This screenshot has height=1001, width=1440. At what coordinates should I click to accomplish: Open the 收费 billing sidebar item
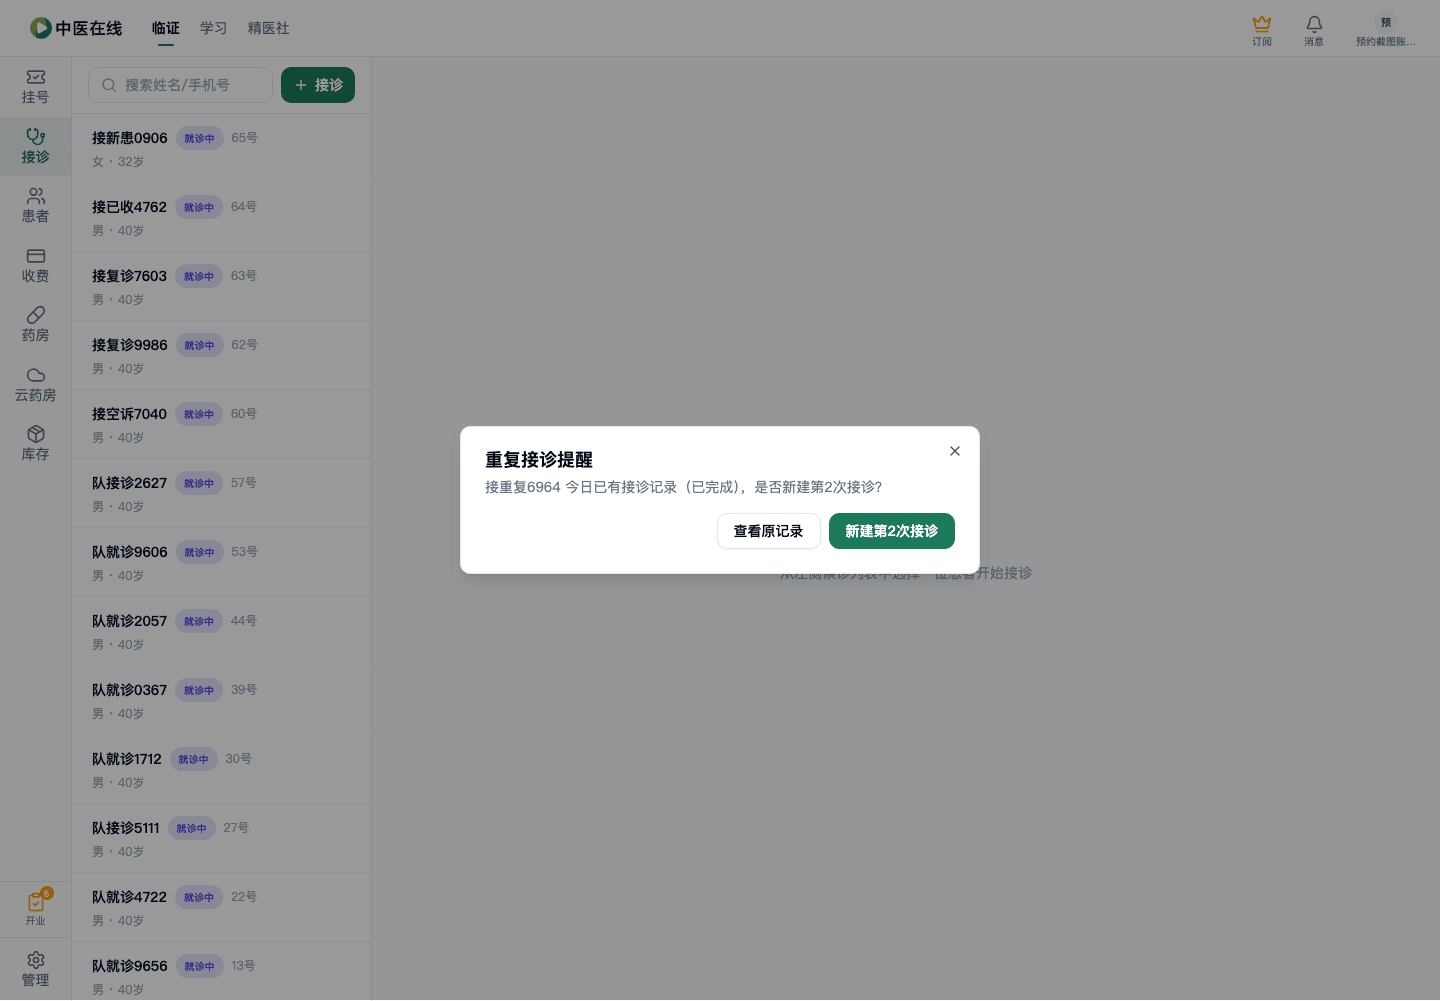point(35,266)
